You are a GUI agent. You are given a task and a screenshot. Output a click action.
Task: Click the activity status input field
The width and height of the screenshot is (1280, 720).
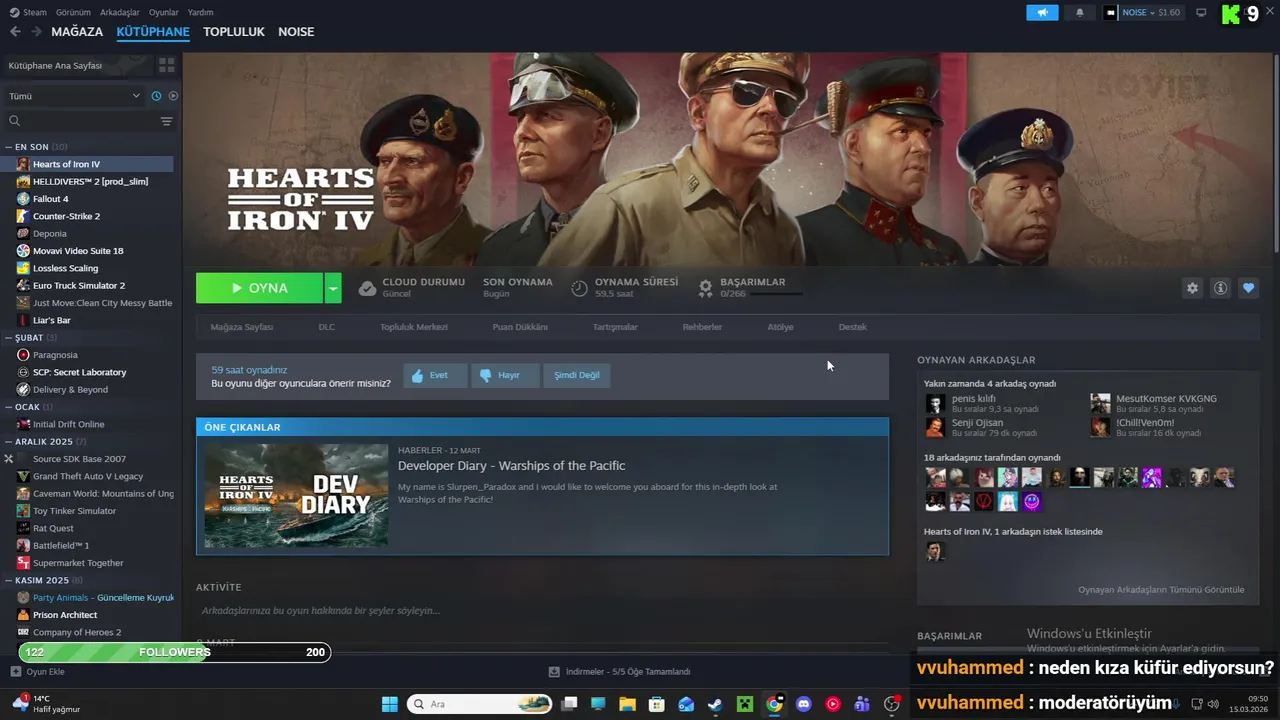click(541, 610)
